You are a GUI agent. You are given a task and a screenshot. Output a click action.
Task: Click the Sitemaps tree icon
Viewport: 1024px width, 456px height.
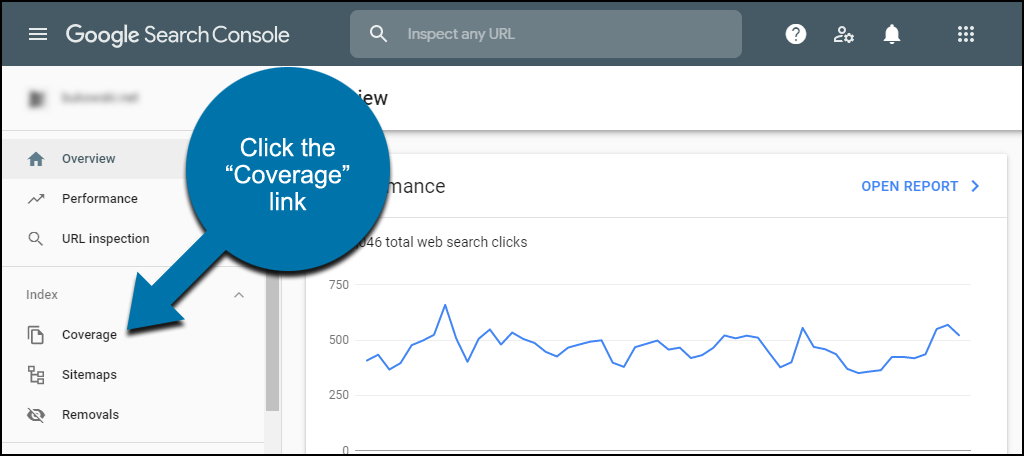pos(36,375)
